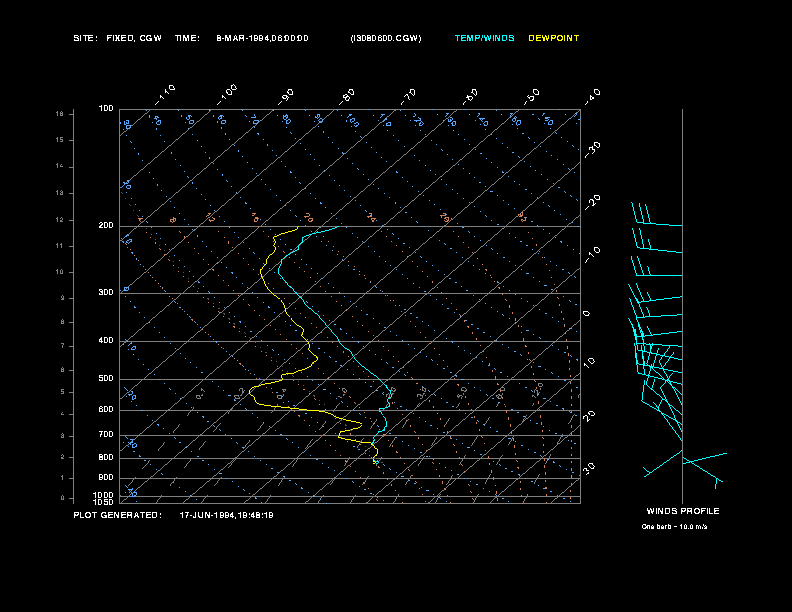This screenshot has height=612, width=792.
Task: Click the 300 pressure level label
Action: coord(106,292)
